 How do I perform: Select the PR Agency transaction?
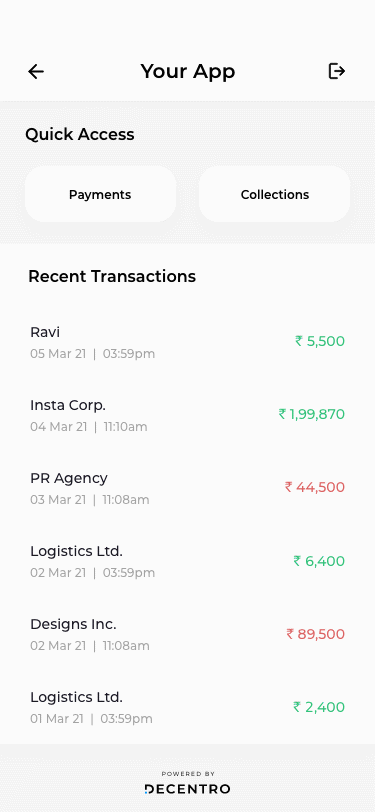(188, 488)
